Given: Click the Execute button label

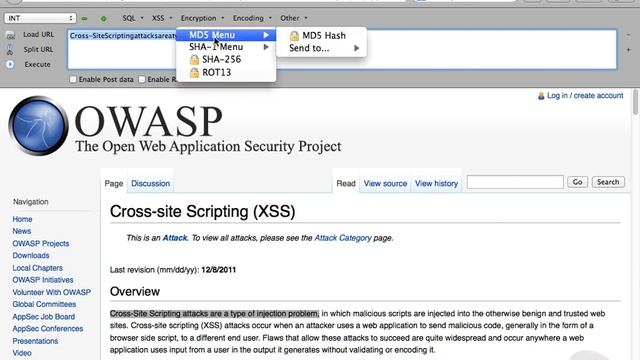Looking at the screenshot, I should [37, 64].
